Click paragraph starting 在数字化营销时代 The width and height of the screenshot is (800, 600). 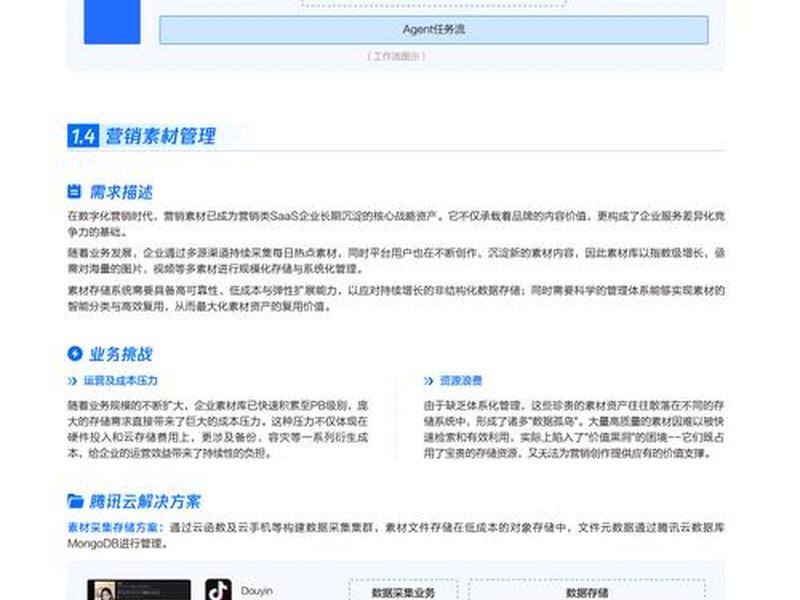(x=396, y=223)
